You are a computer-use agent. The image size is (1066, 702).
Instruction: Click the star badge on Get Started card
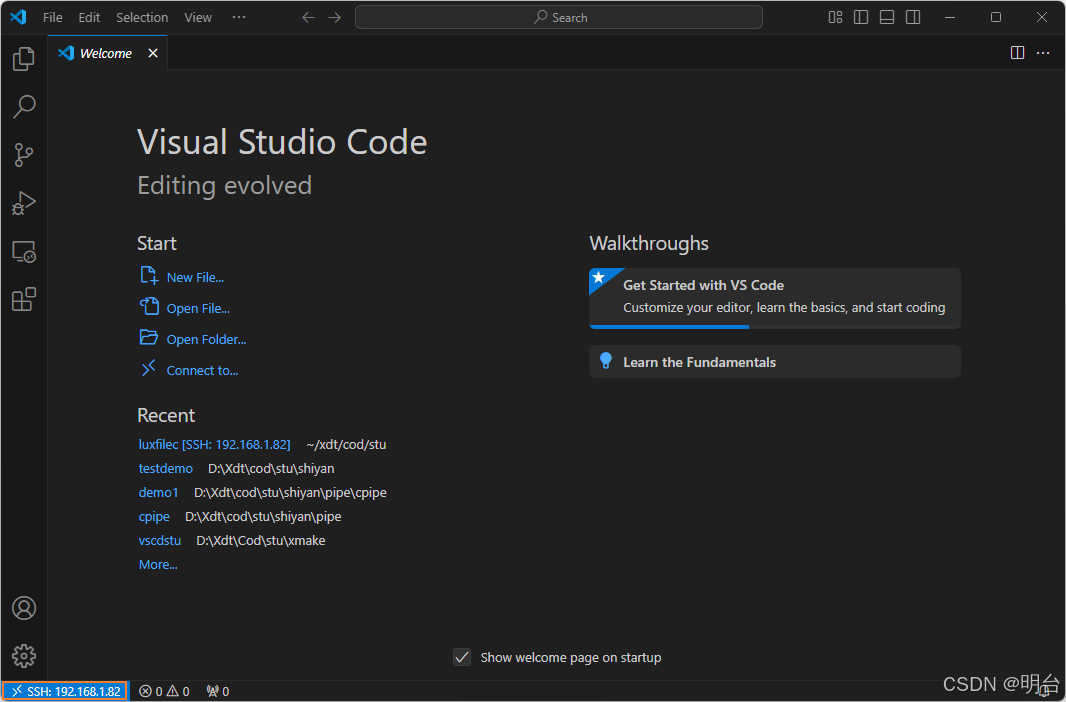(x=598, y=277)
